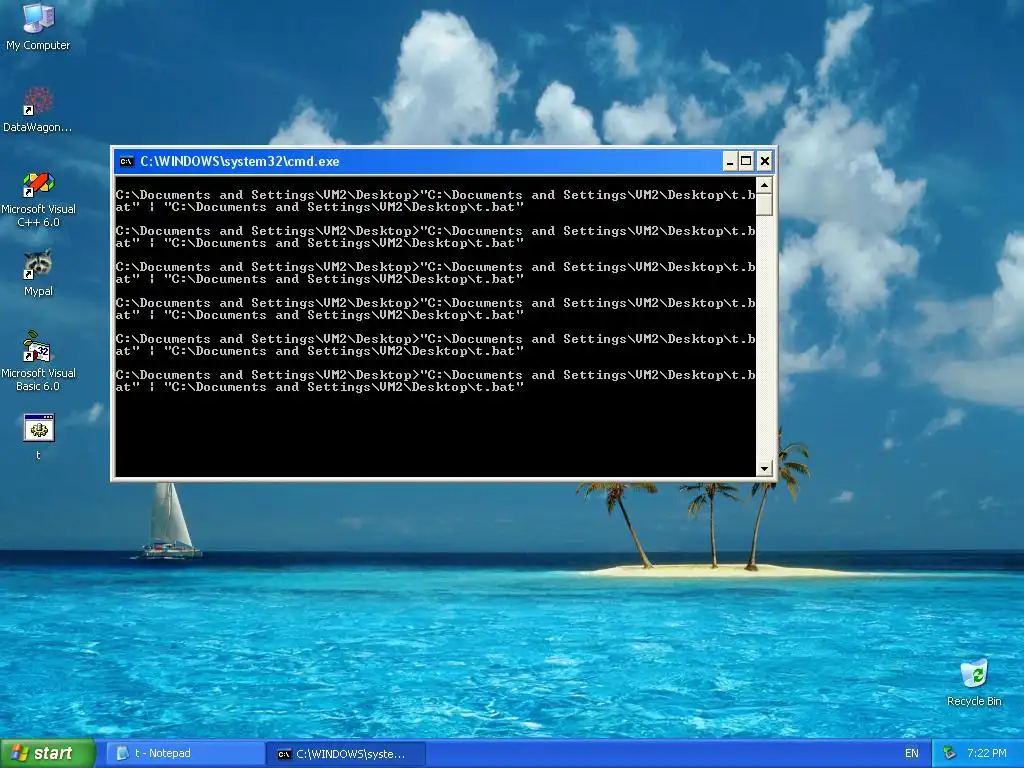Close the cmd.exe window
The image size is (1024, 768).
765,161
